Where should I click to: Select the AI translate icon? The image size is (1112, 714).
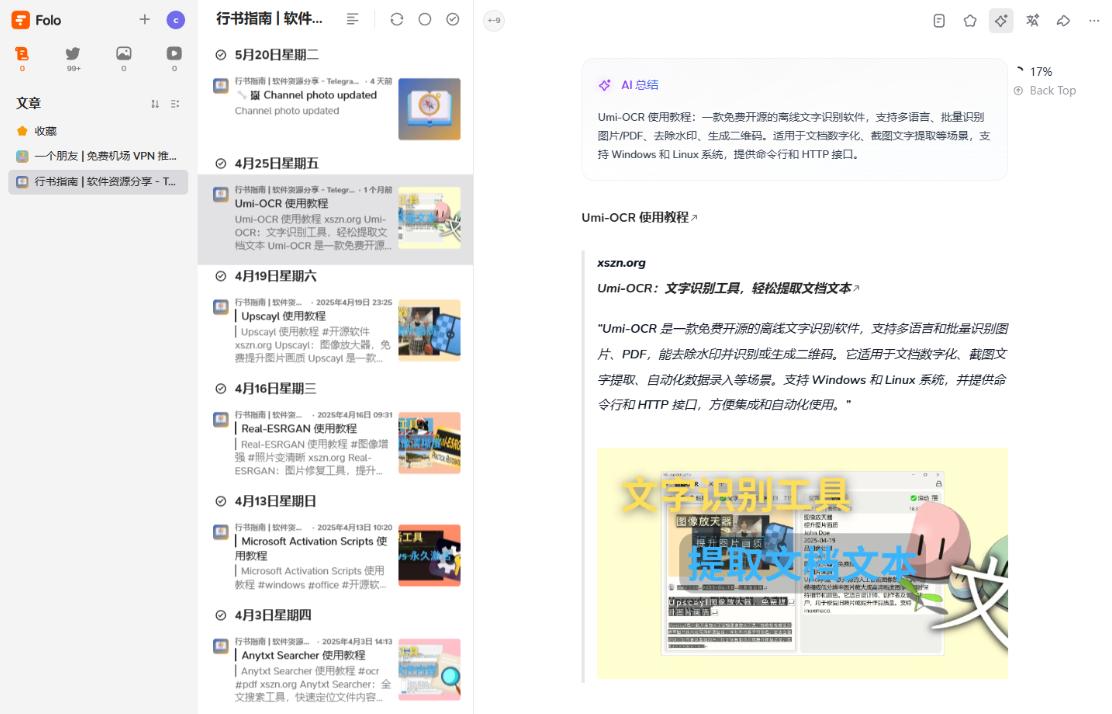pos(1032,20)
